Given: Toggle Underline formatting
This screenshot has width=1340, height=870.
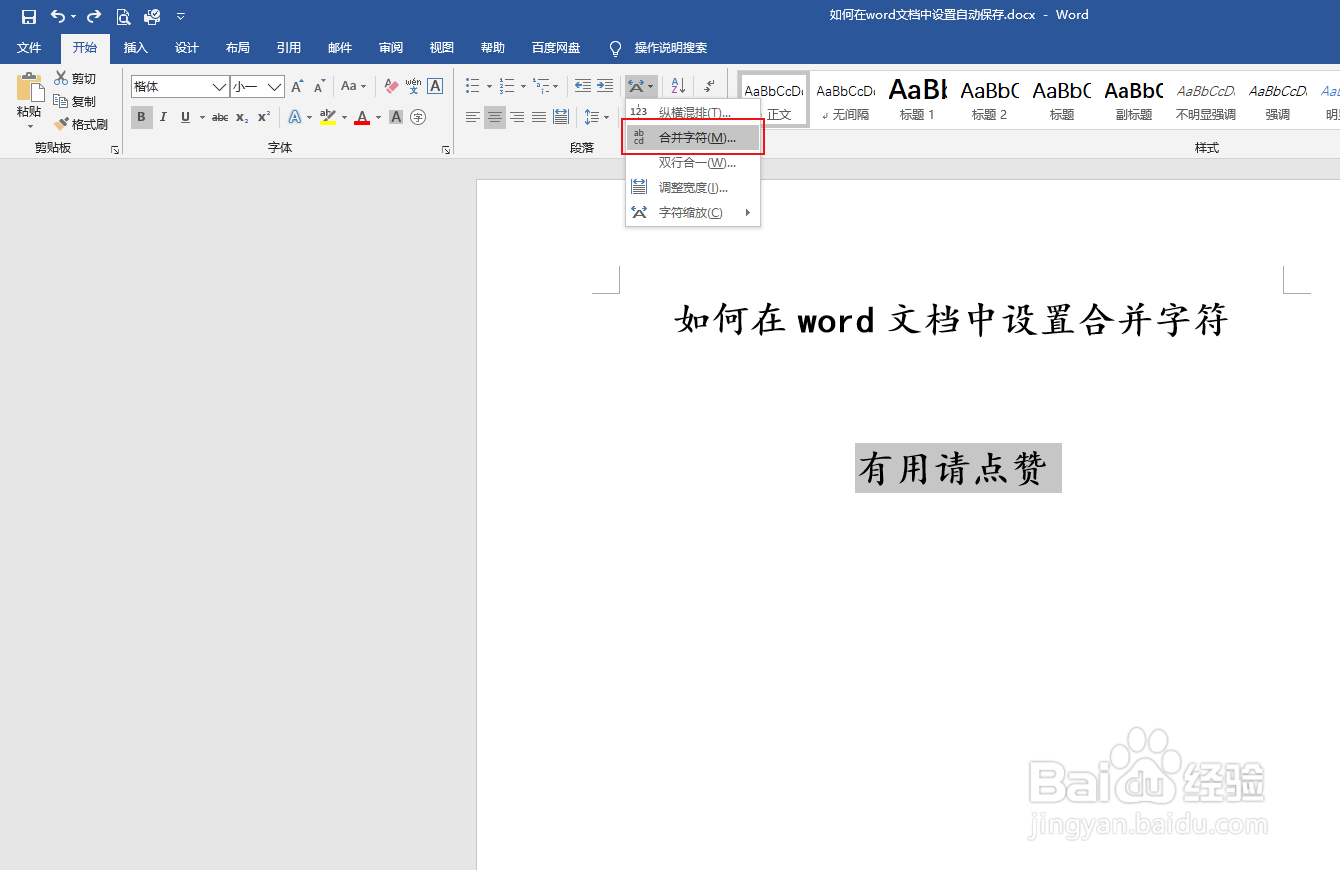Looking at the screenshot, I should 185,118.
